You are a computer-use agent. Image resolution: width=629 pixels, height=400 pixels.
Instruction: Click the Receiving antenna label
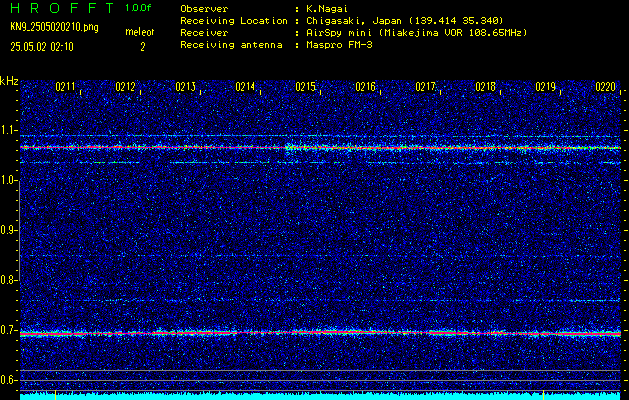tap(231, 45)
